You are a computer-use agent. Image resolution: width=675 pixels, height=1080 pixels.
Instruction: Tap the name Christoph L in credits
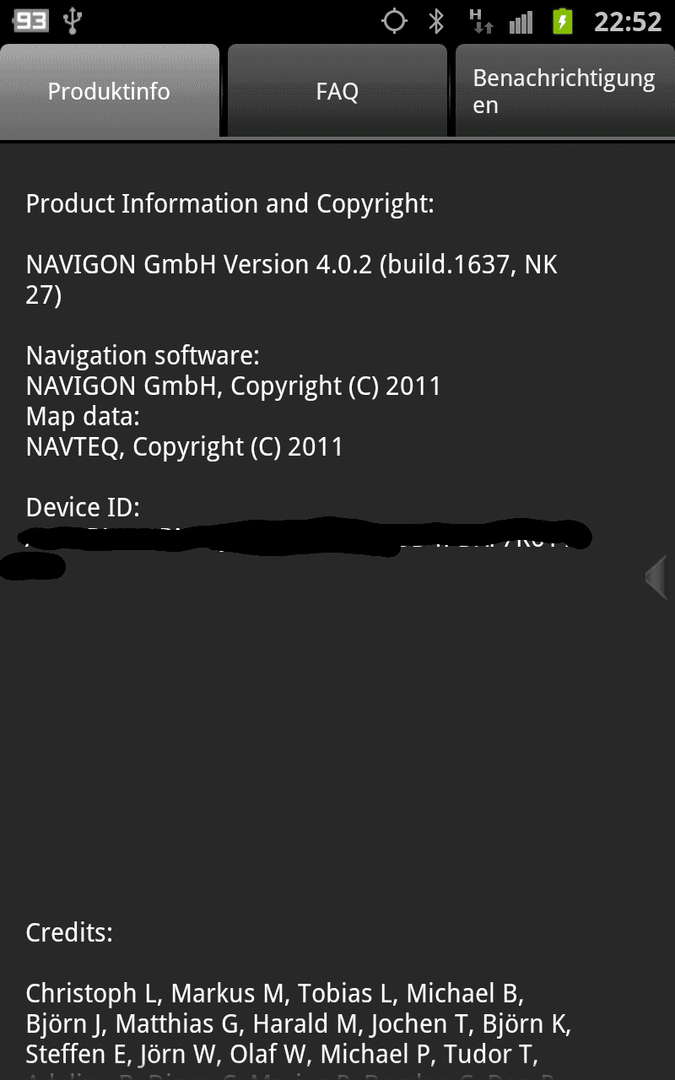(x=92, y=994)
